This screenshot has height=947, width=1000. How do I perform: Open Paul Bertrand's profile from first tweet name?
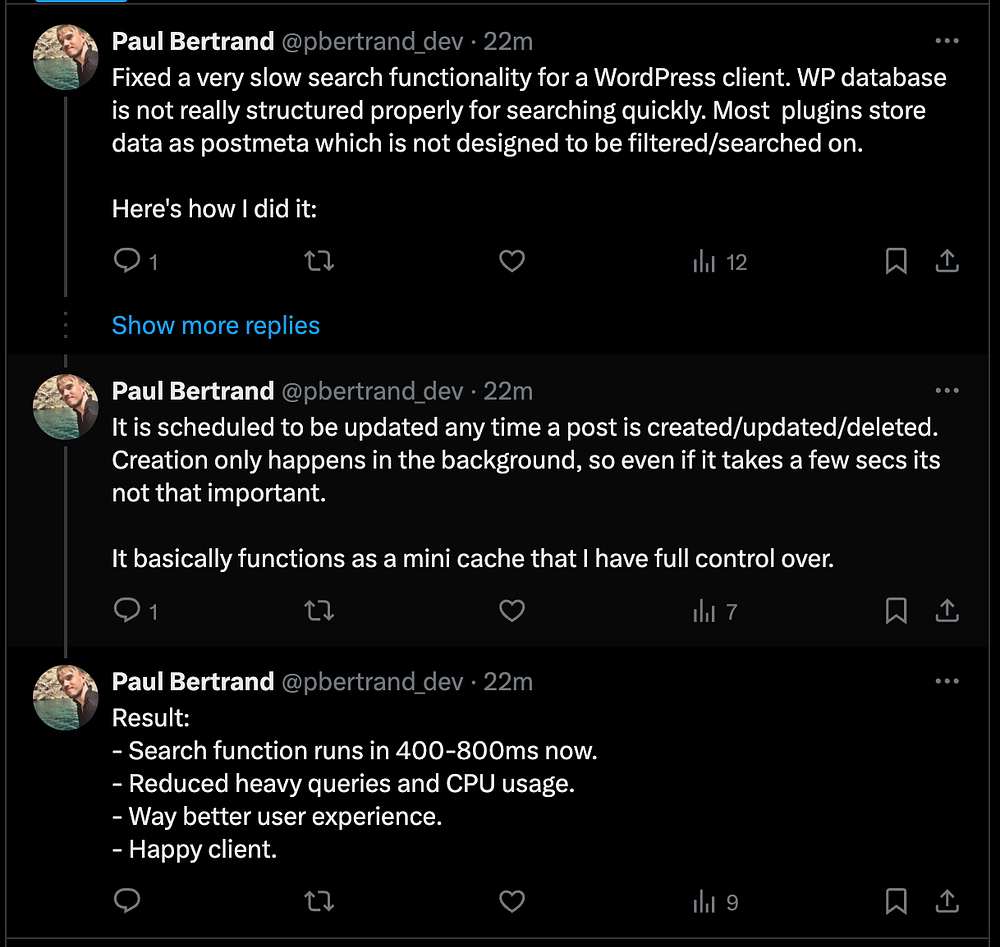tap(193, 41)
